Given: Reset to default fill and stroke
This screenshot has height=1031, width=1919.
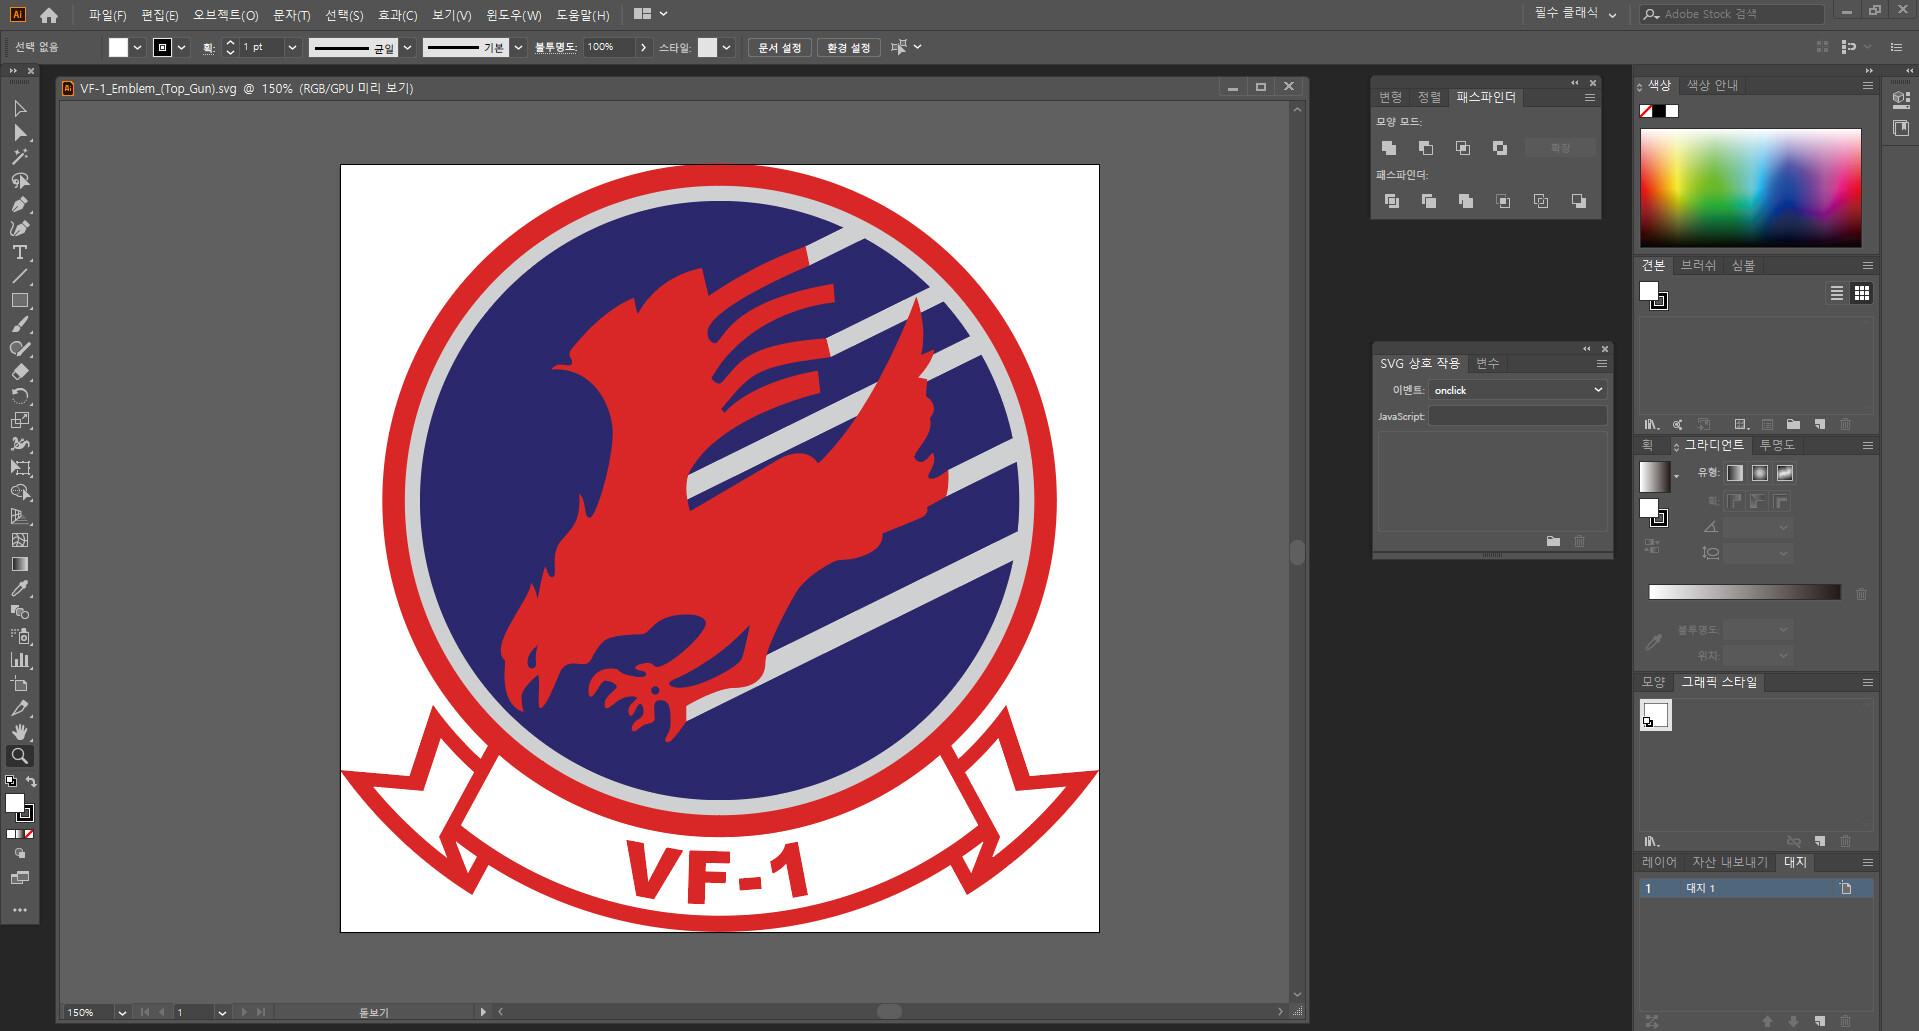Looking at the screenshot, I should [x=11, y=782].
